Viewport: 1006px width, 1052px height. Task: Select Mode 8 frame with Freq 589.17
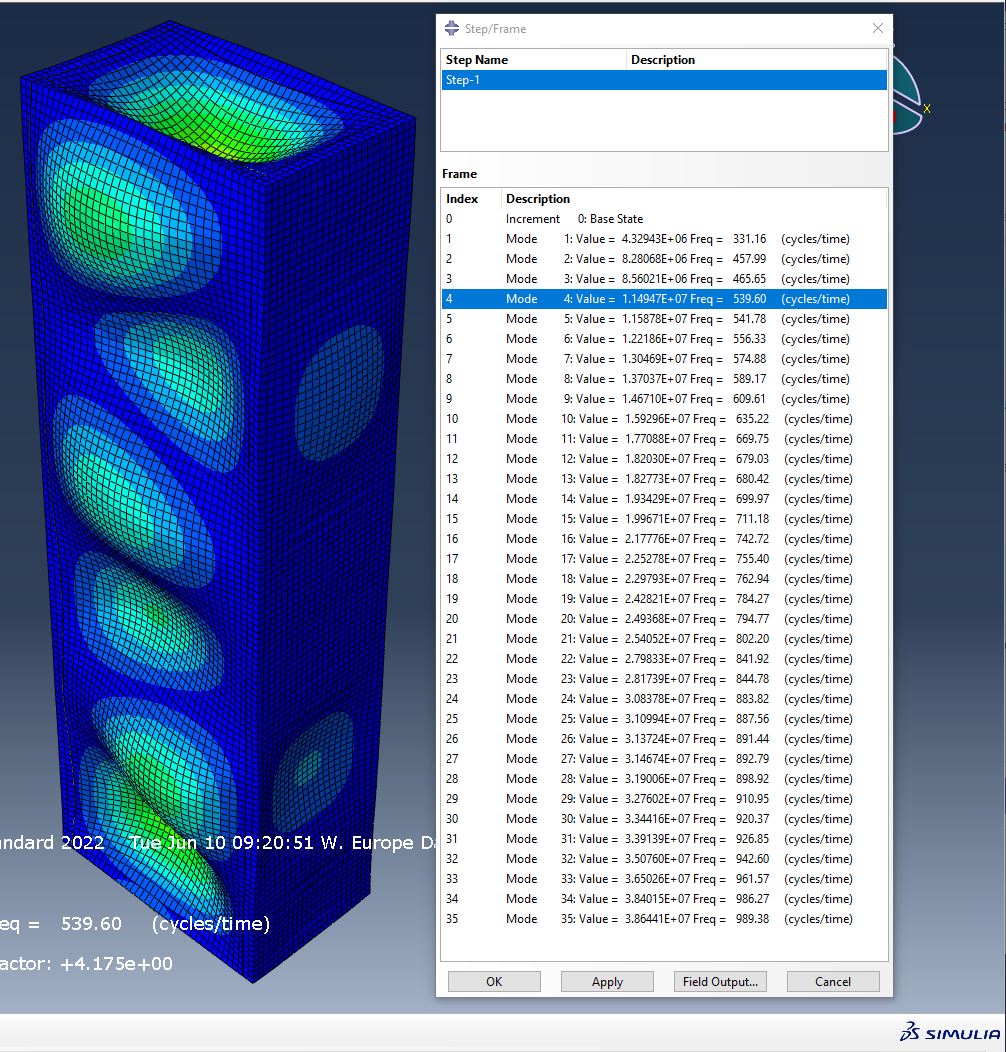click(664, 379)
